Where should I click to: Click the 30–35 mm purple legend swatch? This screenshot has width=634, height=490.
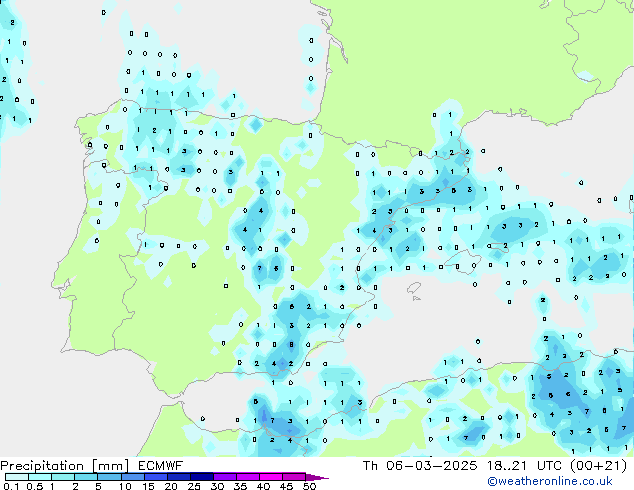click(225, 477)
